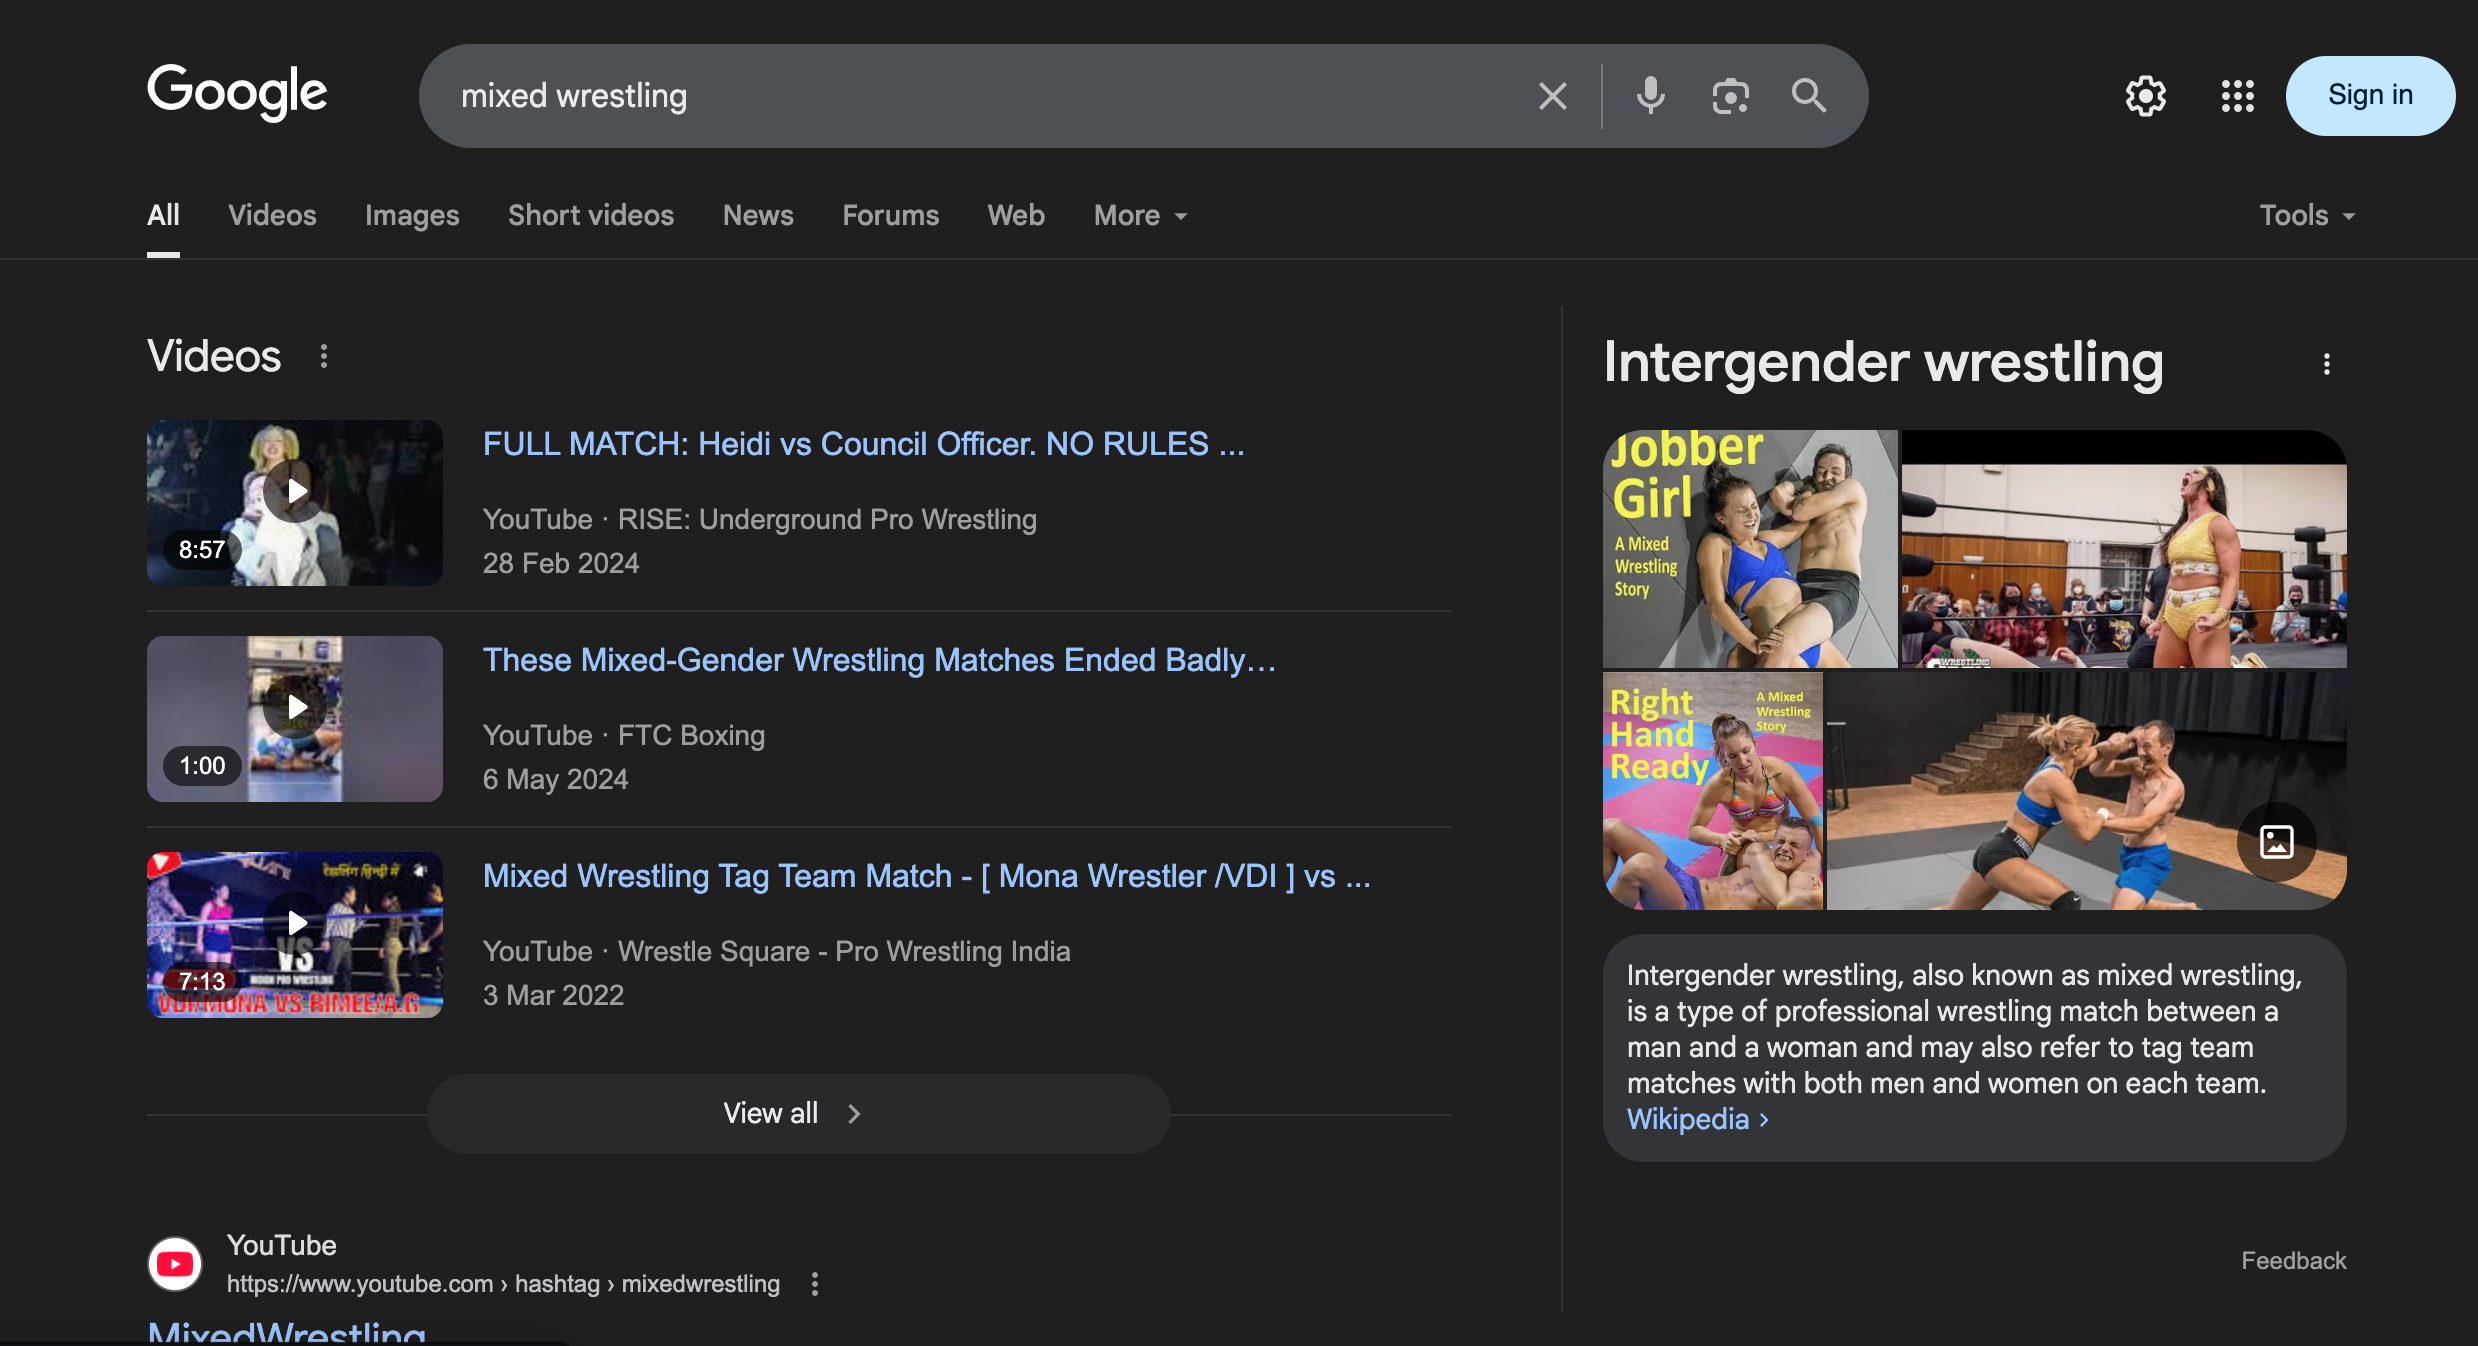This screenshot has width=2478, height=1346.
Task: Open FULL MATCH: Heidi vs Council Officer link
Action: [864, 444]
